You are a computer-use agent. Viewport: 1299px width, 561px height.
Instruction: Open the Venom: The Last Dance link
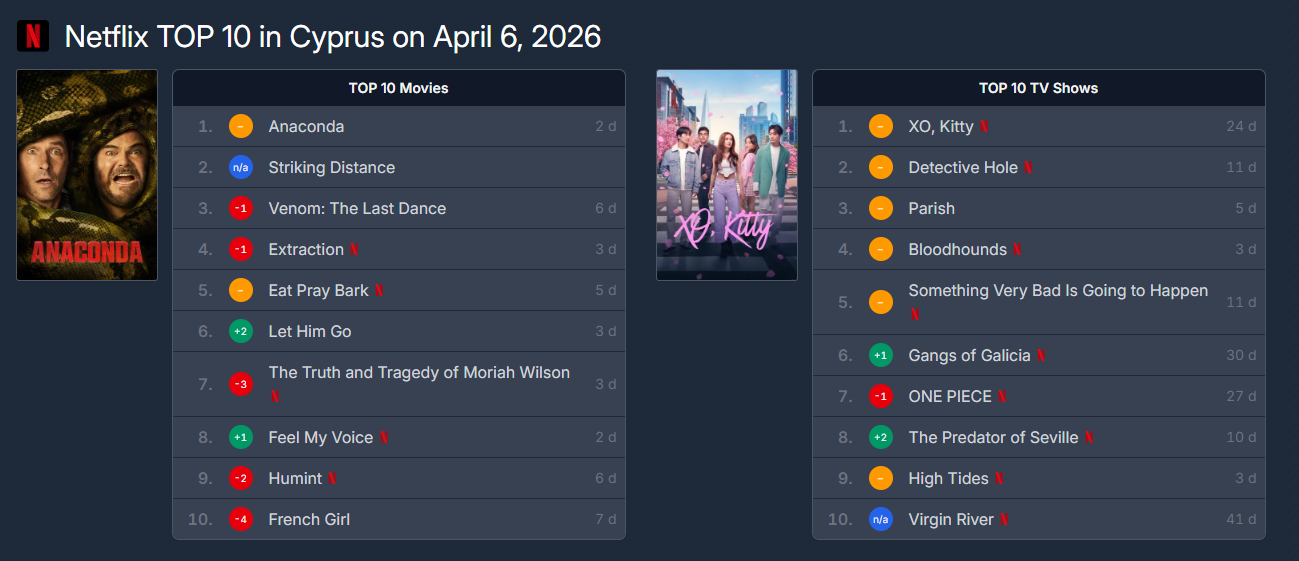click(x=357, y=208)
